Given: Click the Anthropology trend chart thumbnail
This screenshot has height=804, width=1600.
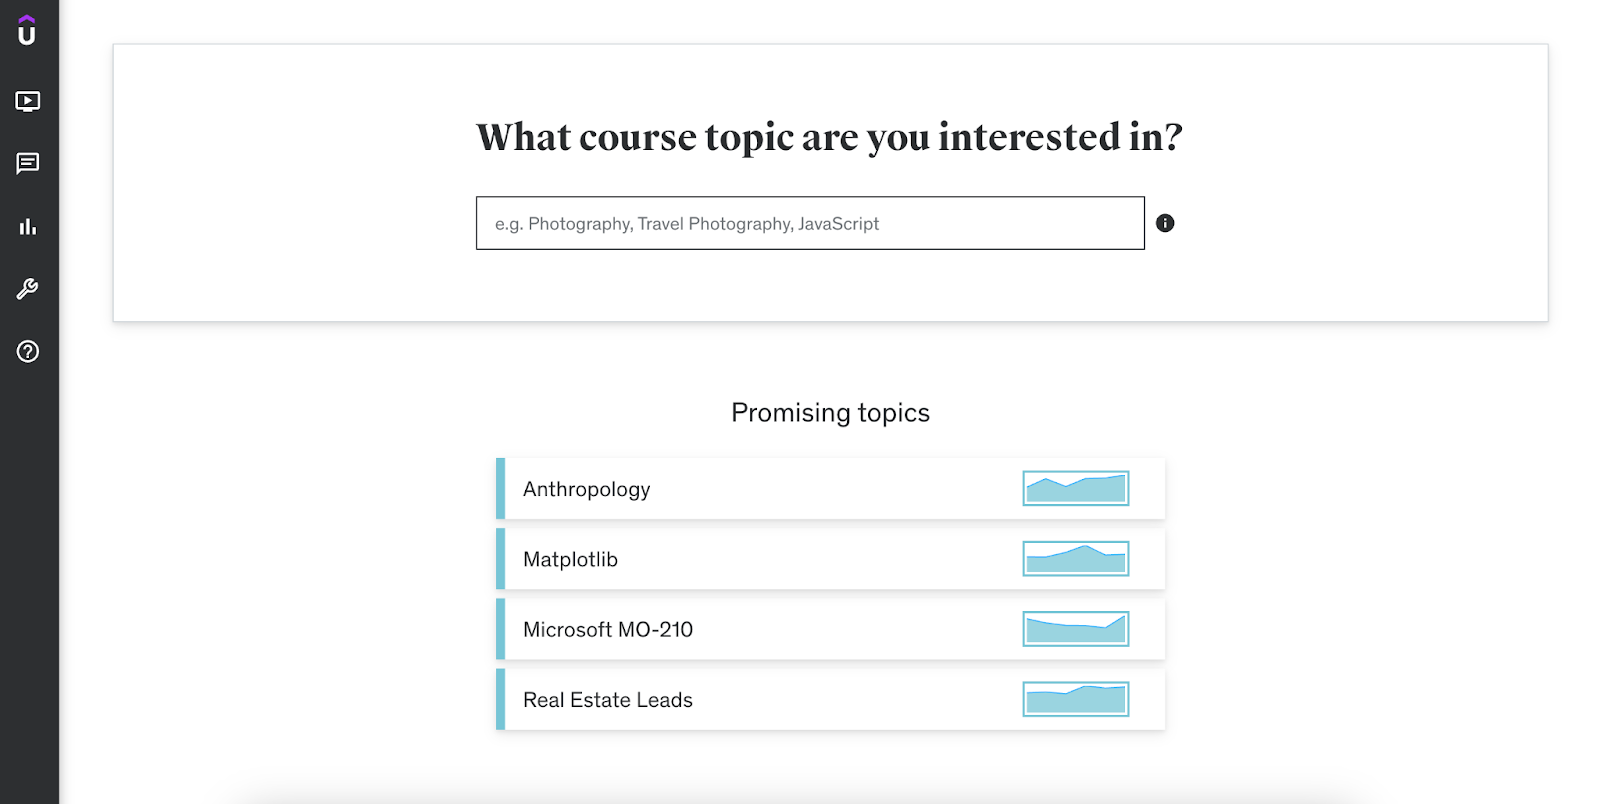Looking at the screenshot, I should pyautogui.click(x=1076, y=488).
